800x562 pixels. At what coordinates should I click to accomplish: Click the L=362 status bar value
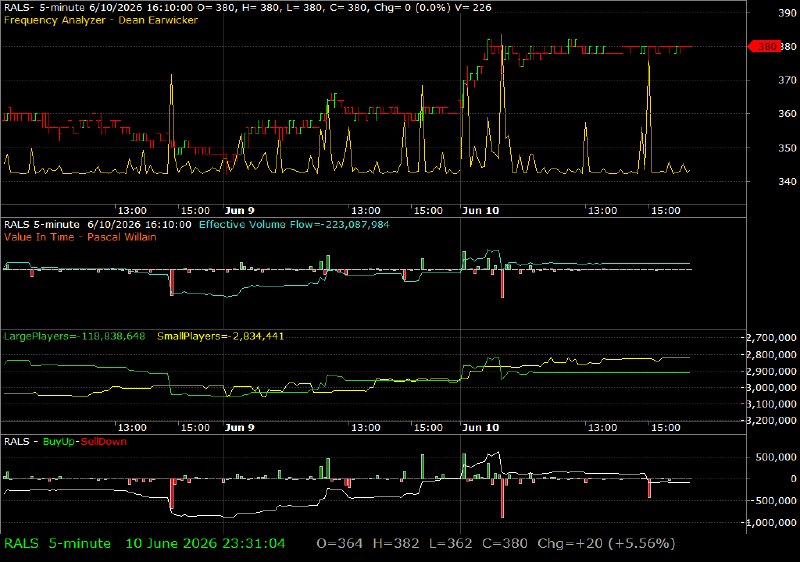(451, 544)
